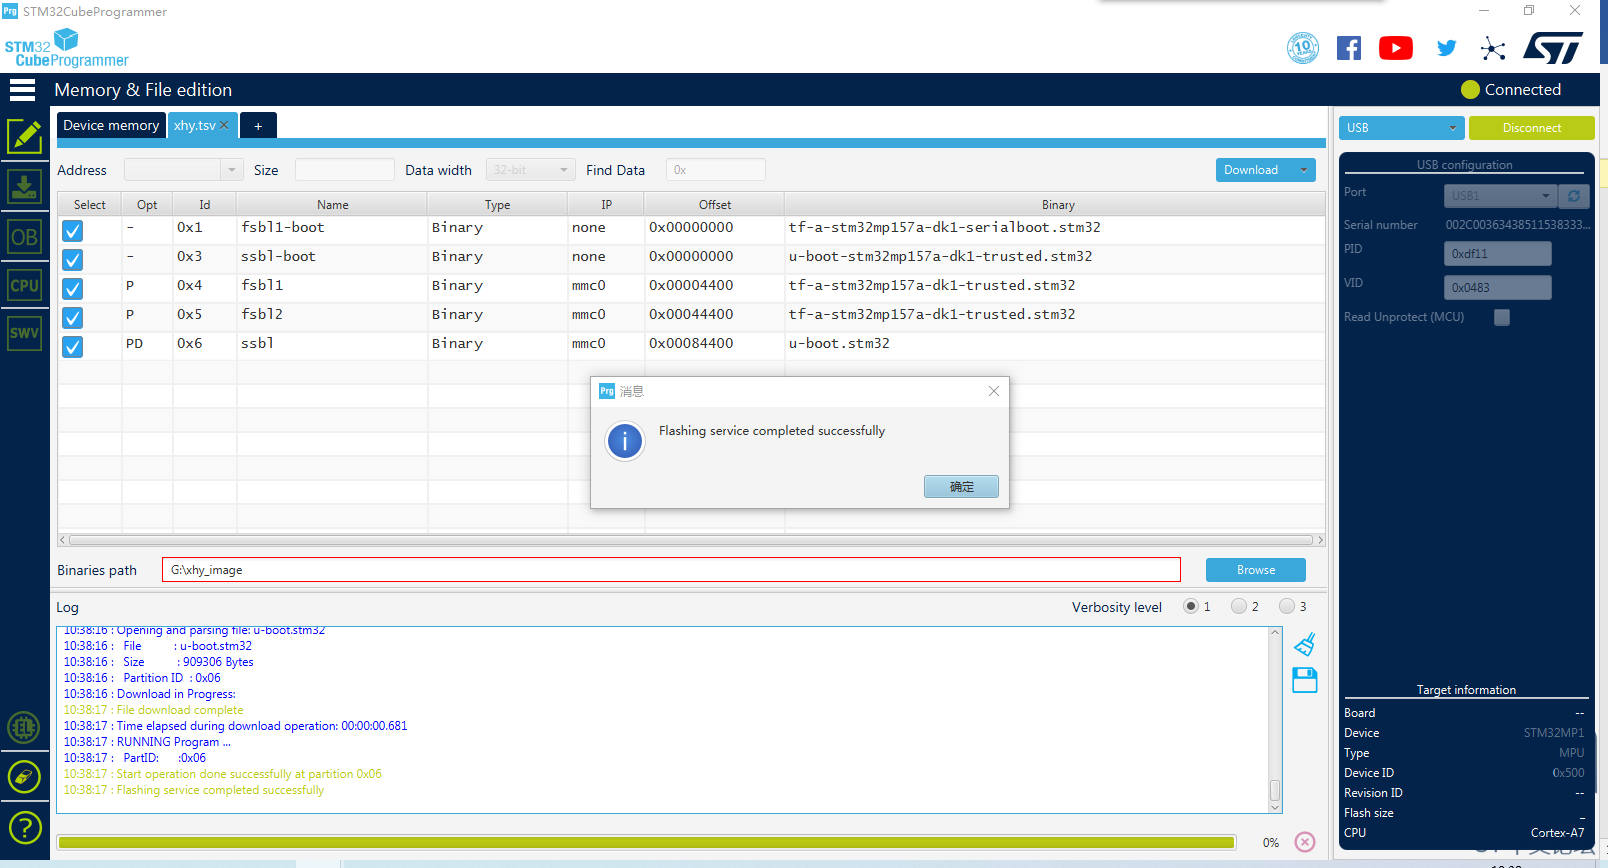The image size is (1608, 868).
Task: Close the xhy.tsv tab
Action: [x=225, y=125]
